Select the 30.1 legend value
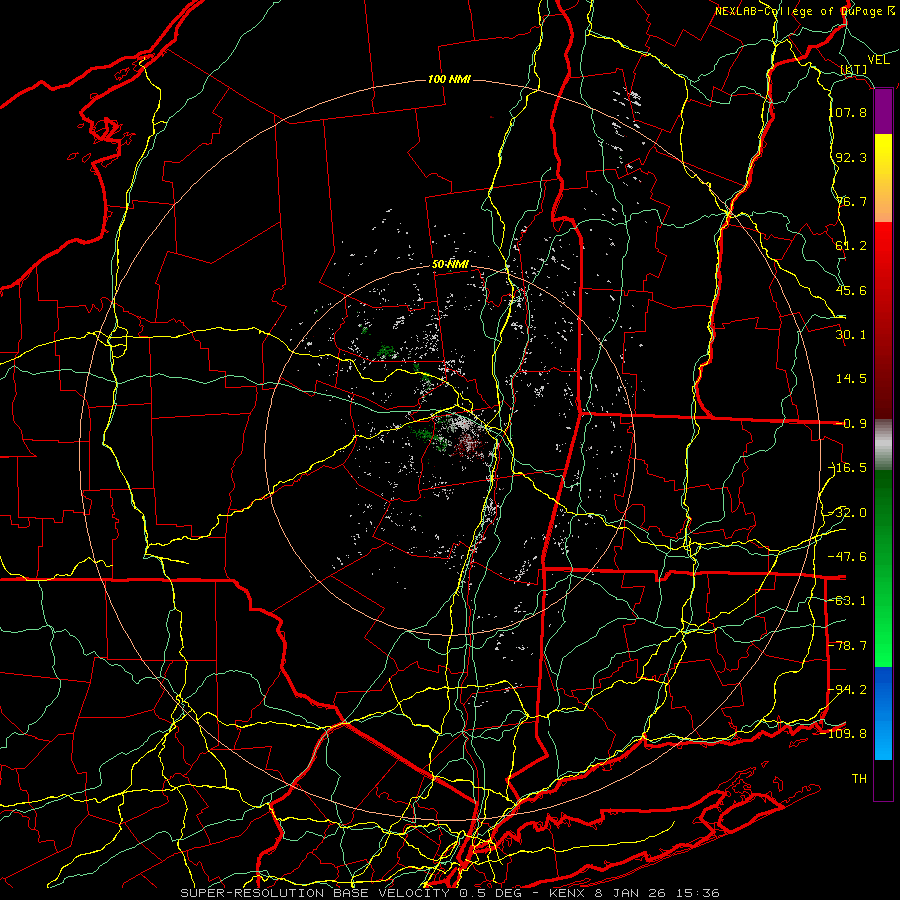900x900 pixels. [x=851, y=335]
